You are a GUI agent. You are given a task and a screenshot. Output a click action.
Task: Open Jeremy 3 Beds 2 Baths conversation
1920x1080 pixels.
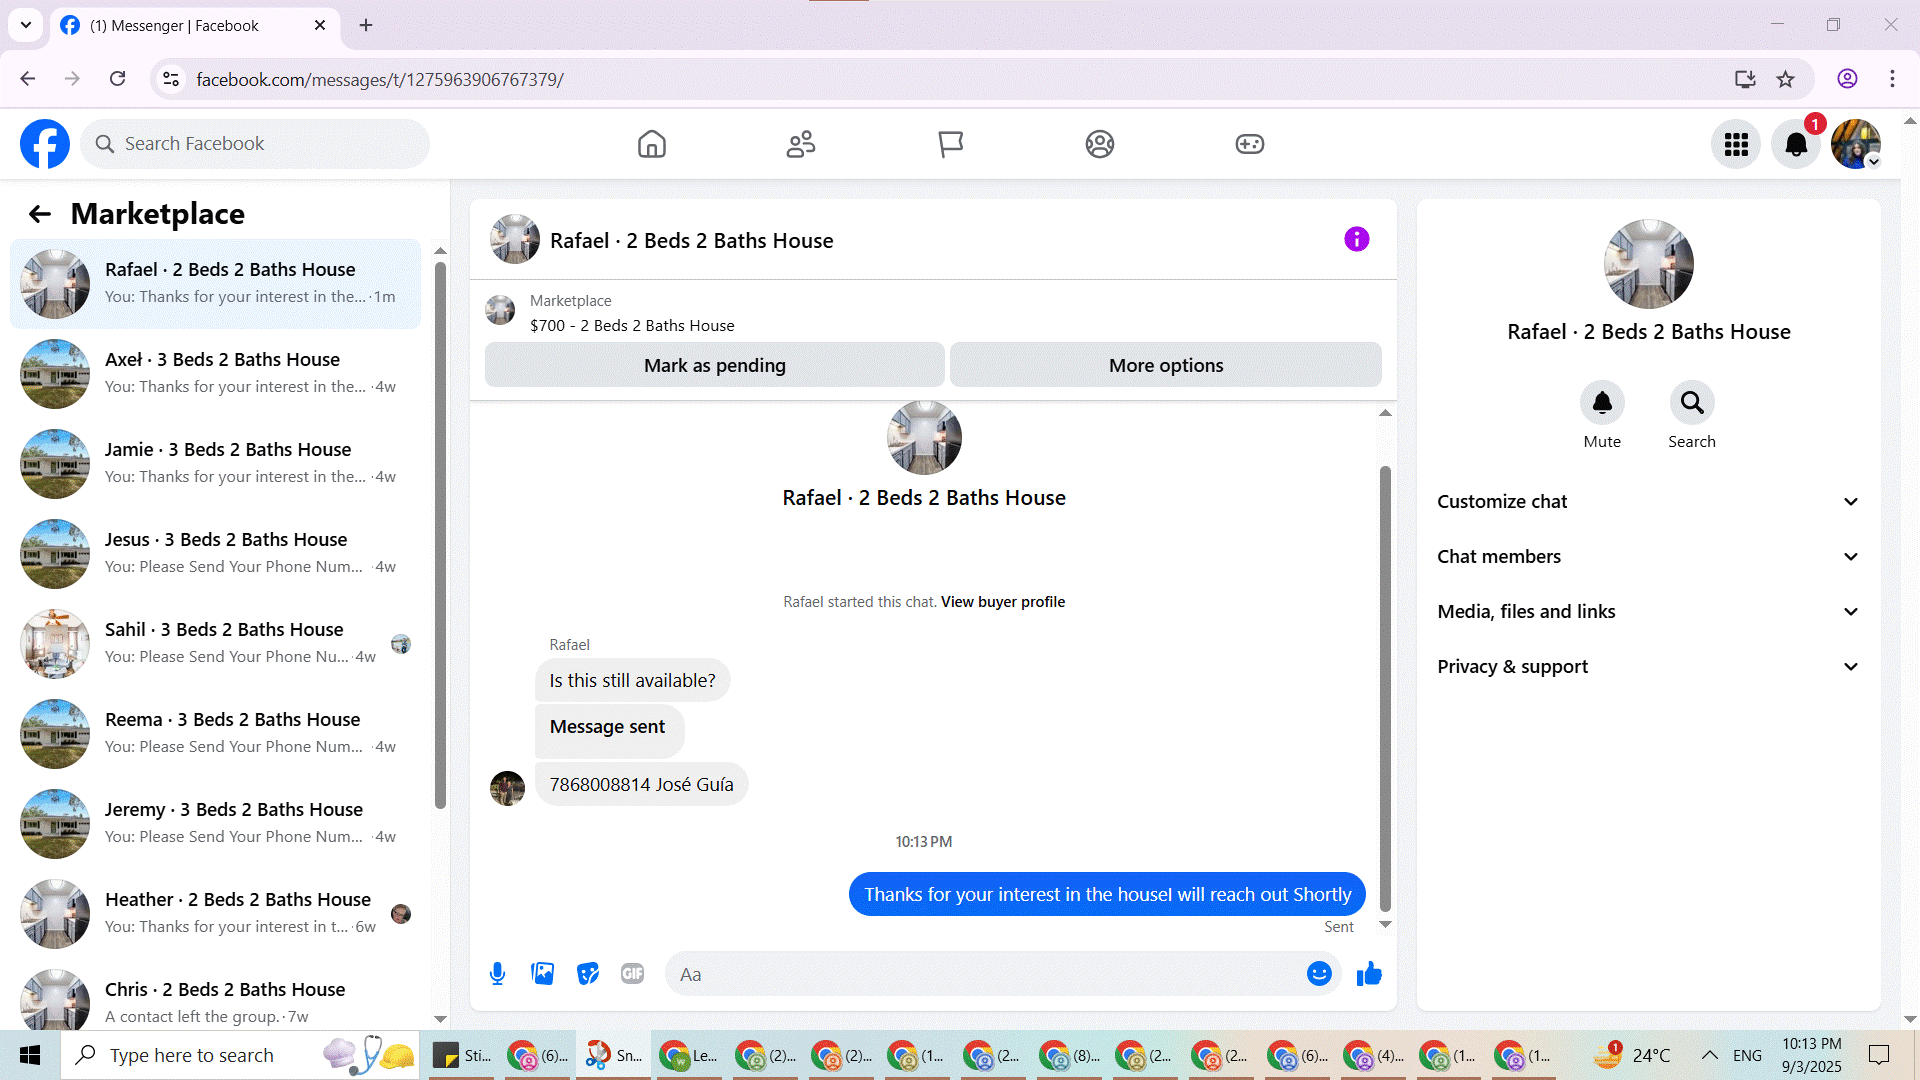(215, 824)
